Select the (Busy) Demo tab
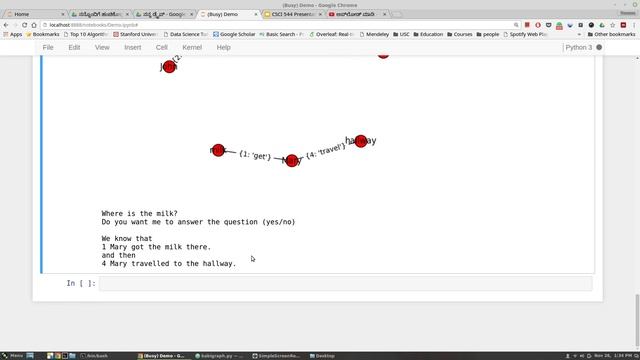The image size is (640, 360). (x=229, y=14)
